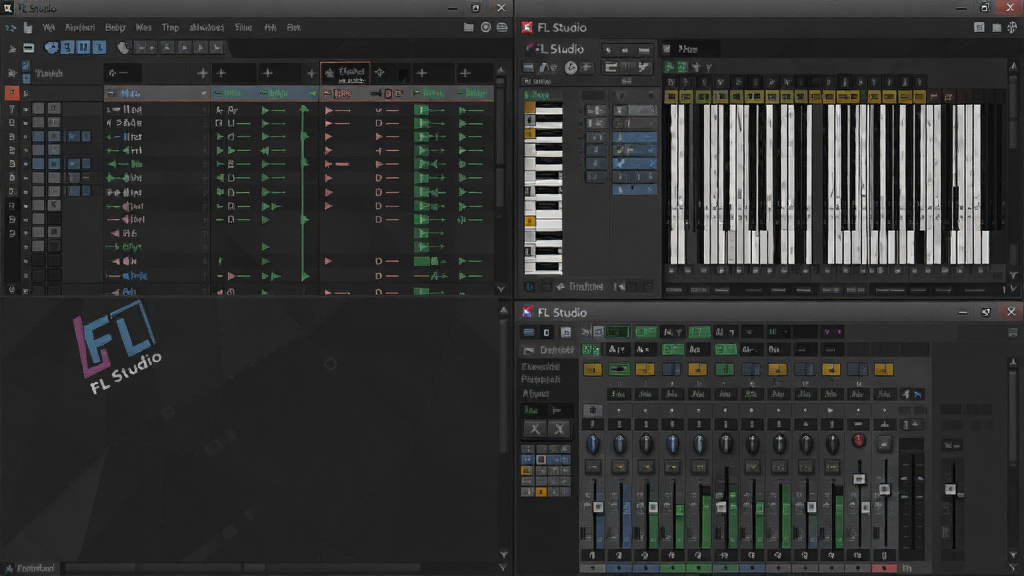This screenshot has height=576, width=1024.
Task: Click the list icon in piano roll title bar
Action: 979,27
